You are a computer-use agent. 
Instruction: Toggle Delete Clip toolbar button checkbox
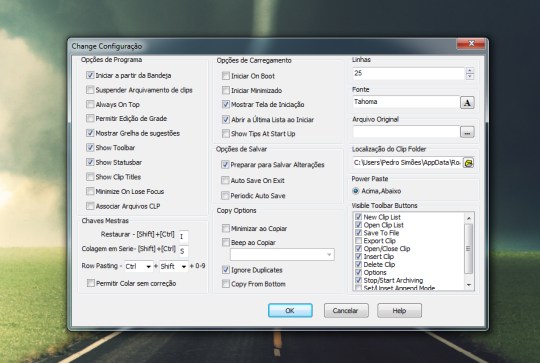358,265
